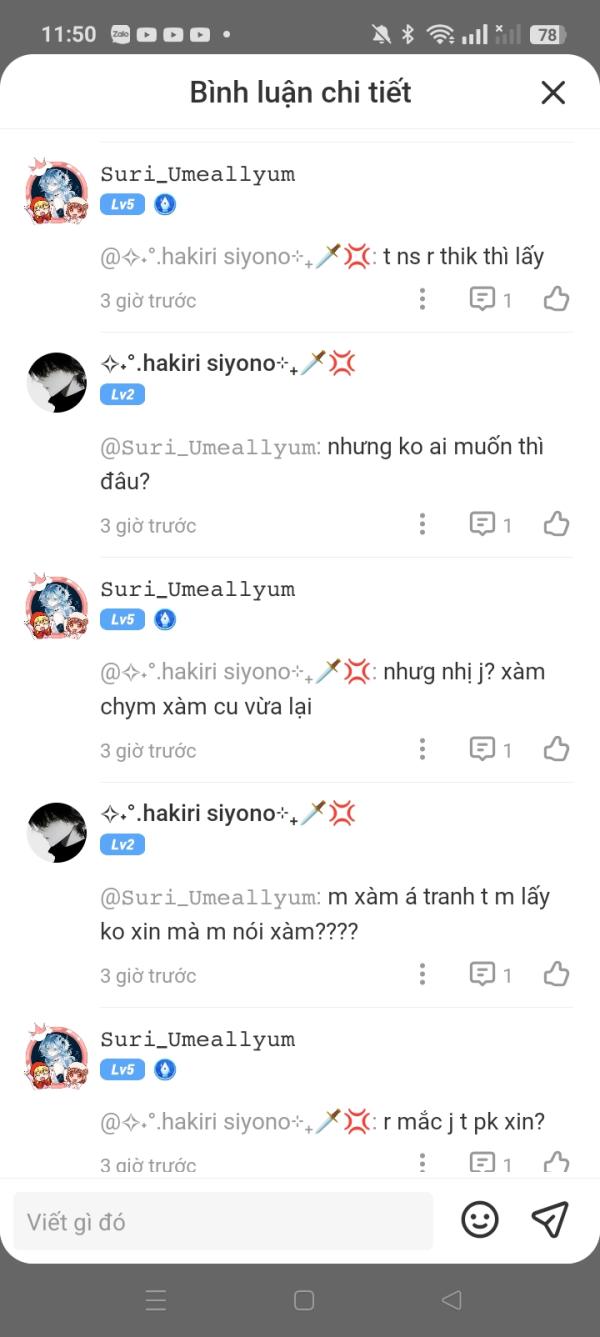Open three-dot menu on 'm xàm á tranh t m lấy' comment

coord(423,974)
